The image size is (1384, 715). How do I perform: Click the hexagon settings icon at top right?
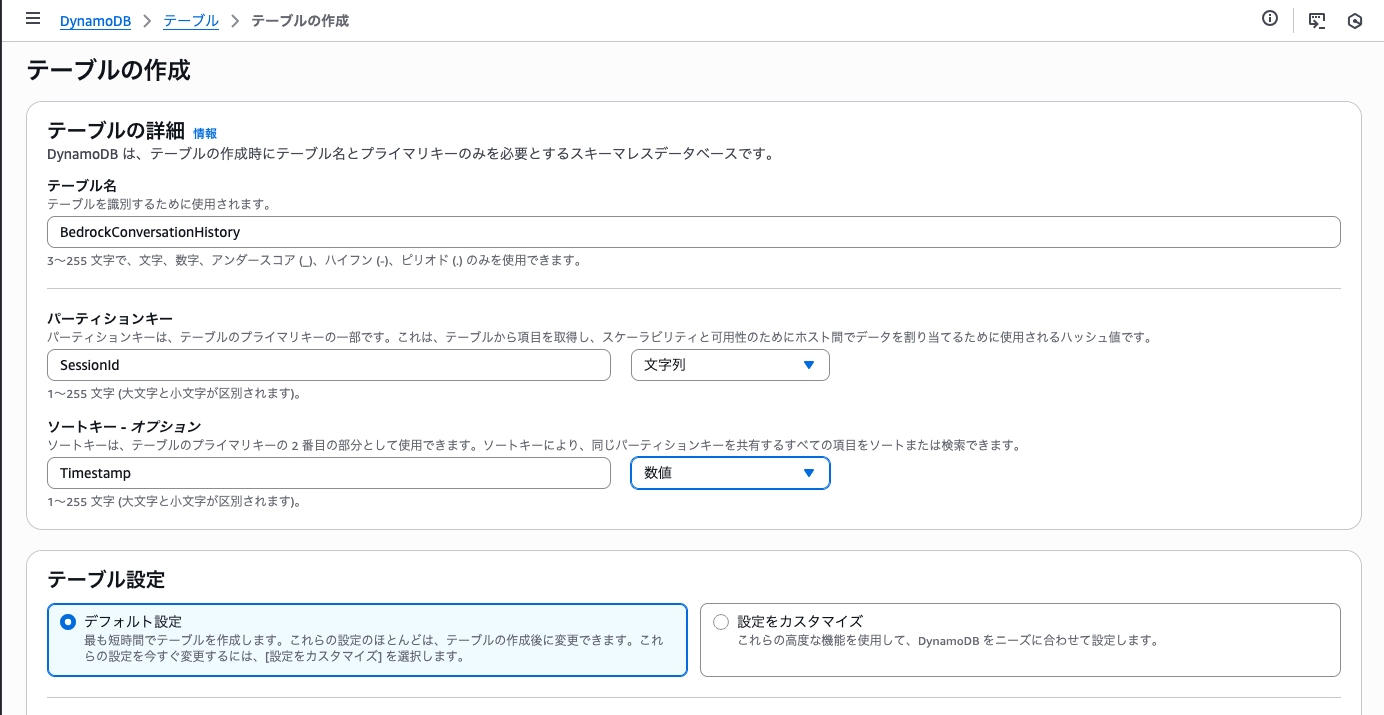pyautogui.click(x=1355, y=20)
